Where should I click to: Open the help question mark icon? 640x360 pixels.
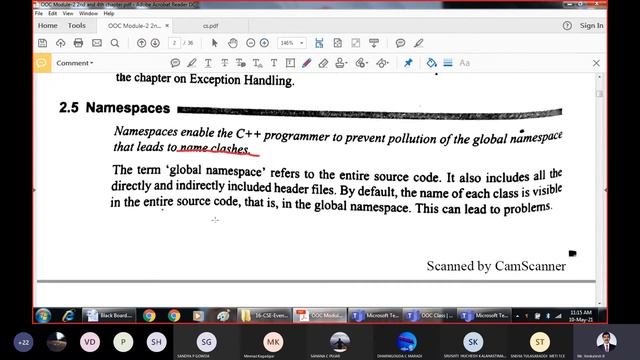click(x=567, y=25)
